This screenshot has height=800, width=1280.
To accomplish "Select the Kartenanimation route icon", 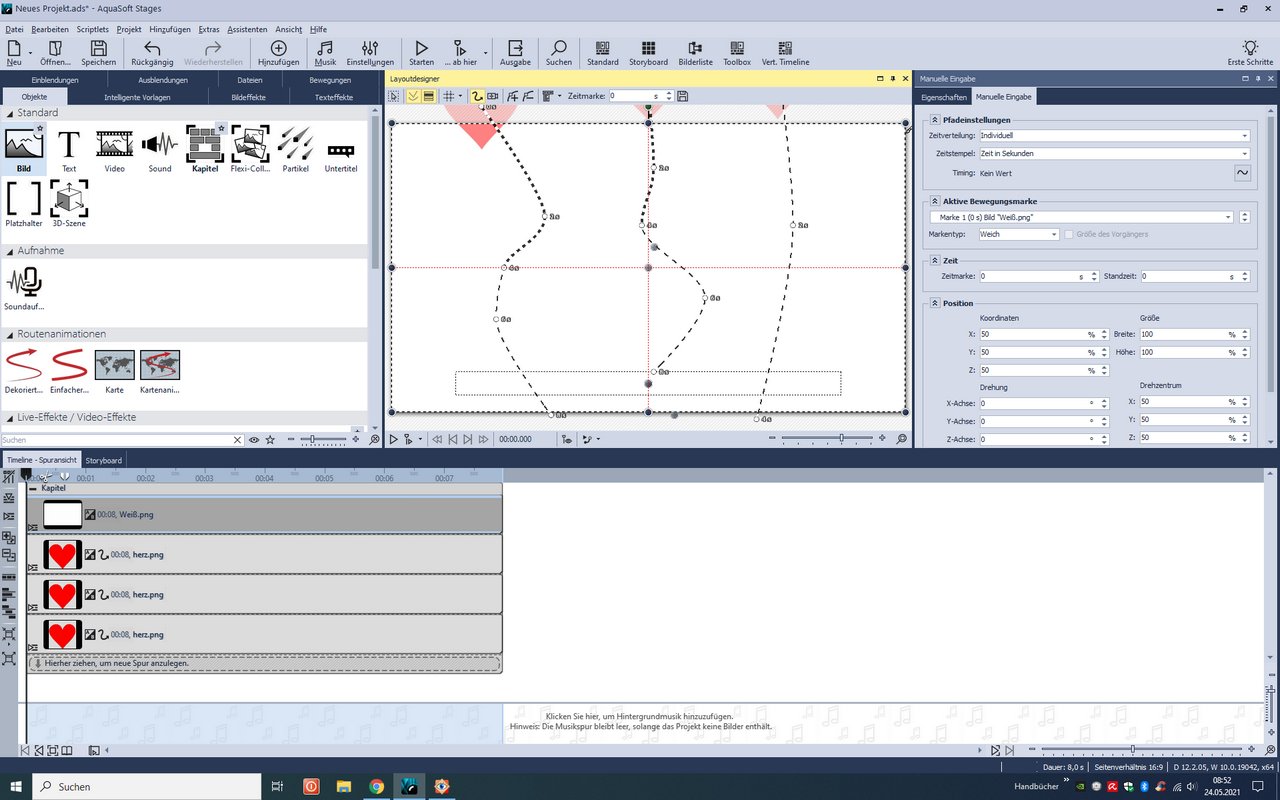I will [160, 366].
